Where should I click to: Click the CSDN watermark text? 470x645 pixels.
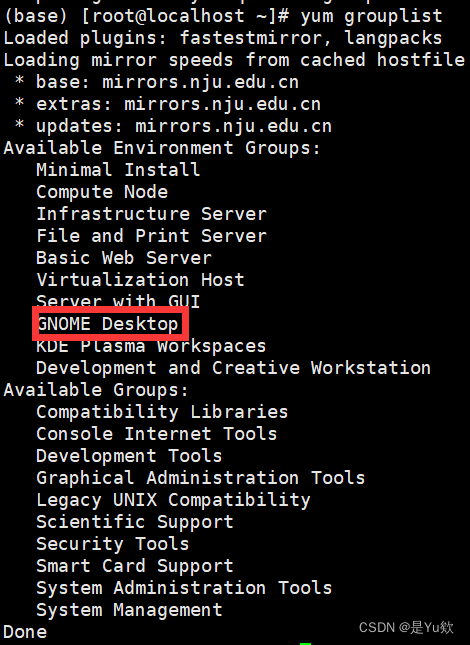tap(406, 627)
